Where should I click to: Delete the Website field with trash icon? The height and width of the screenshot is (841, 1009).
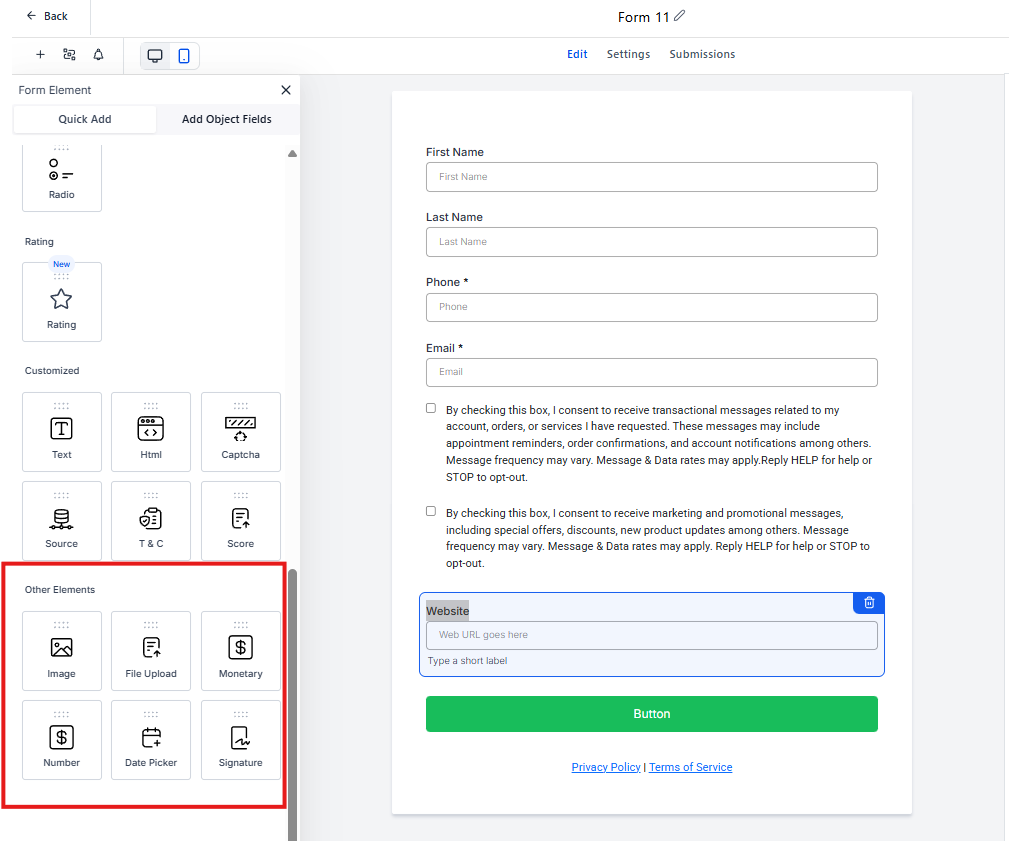(869, 603)
